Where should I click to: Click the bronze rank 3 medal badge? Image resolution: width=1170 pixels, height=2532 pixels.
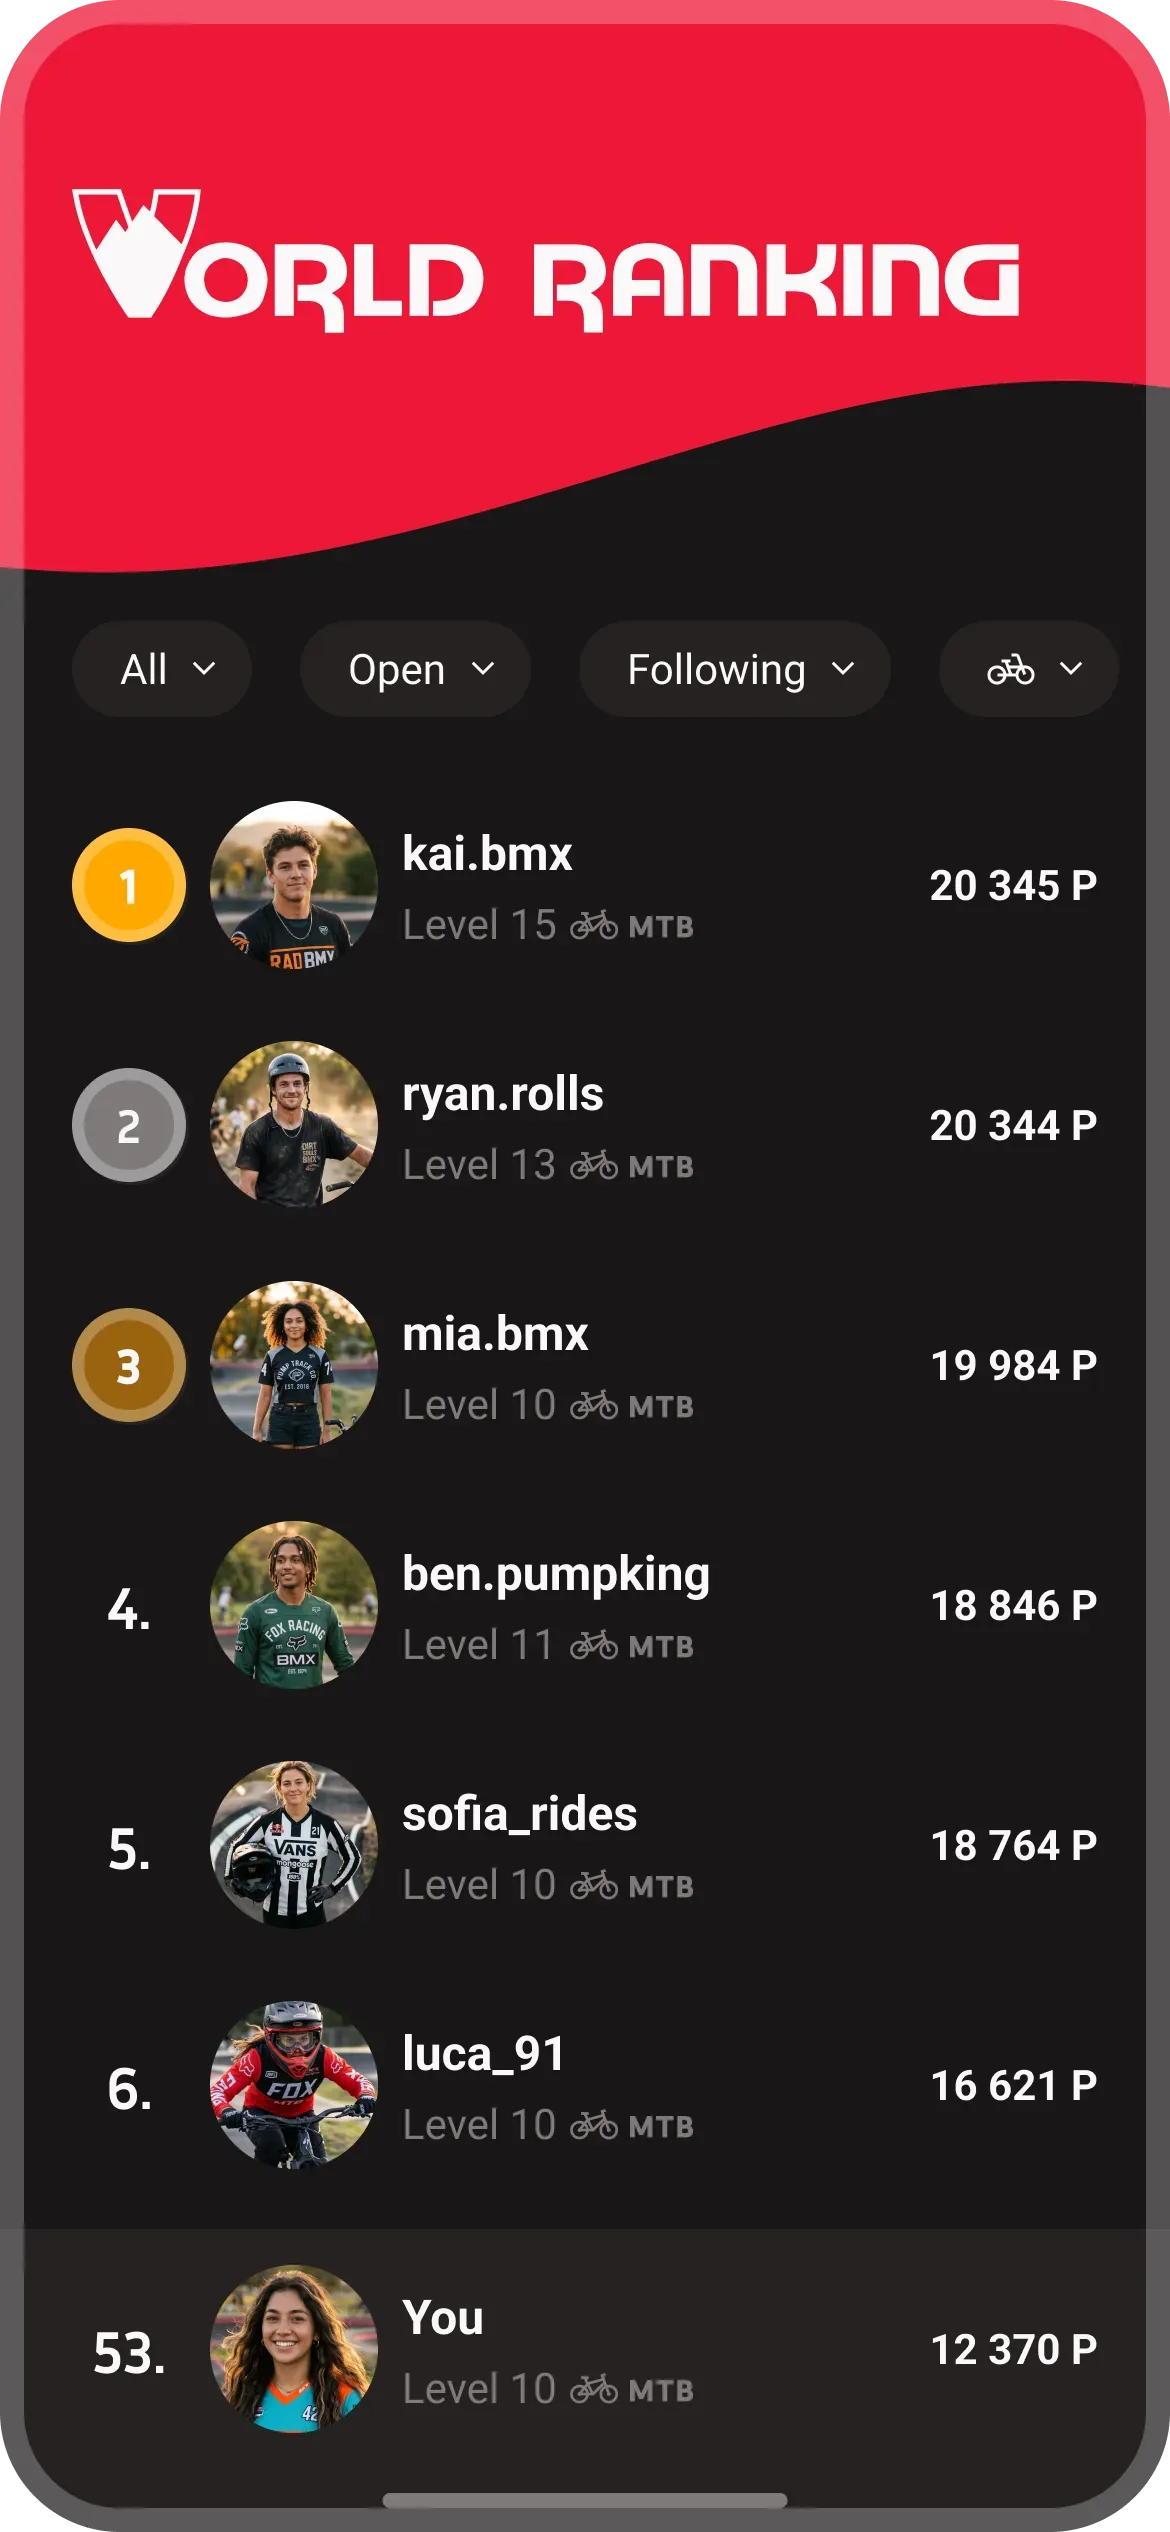point(129,1365)
